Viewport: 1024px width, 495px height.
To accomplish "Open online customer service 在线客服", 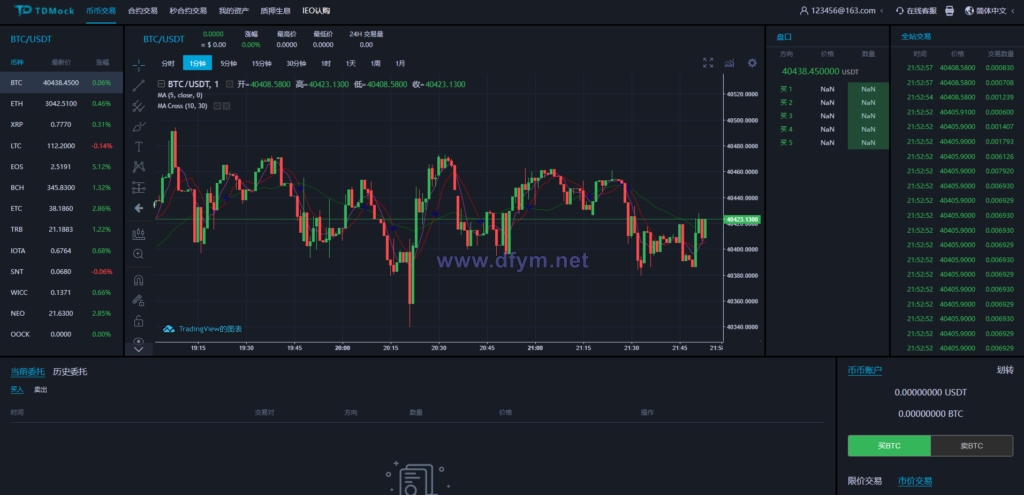I will point(916,10).
